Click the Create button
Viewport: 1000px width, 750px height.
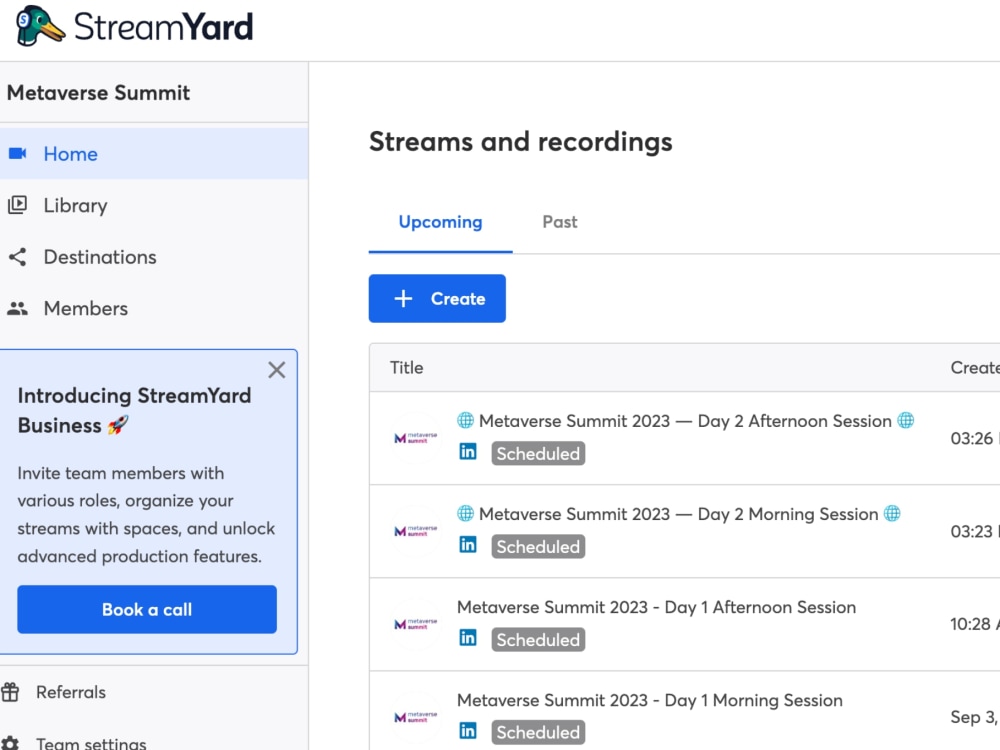437,298
